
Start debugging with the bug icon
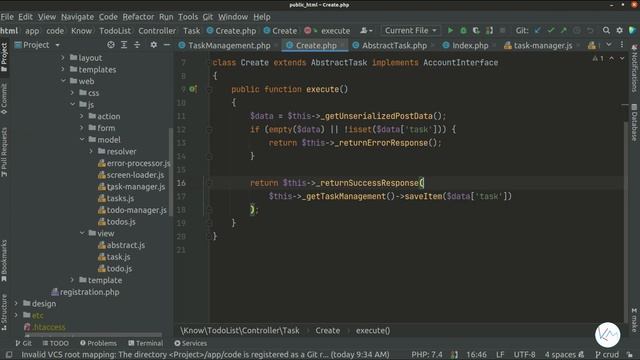pos(463,31)
